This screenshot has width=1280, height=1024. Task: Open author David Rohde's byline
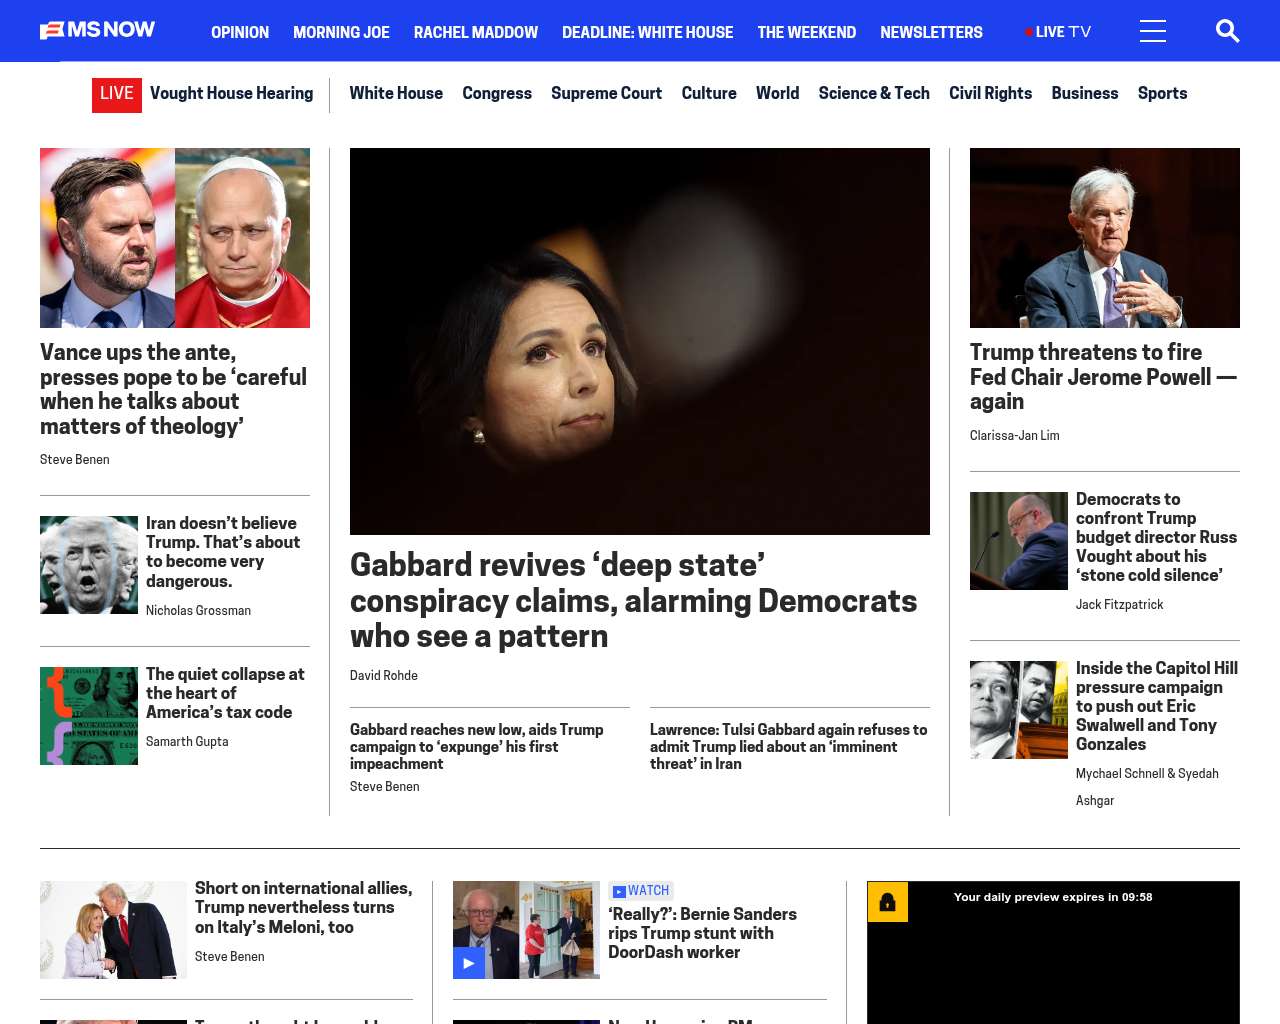[x=383, y=676]
